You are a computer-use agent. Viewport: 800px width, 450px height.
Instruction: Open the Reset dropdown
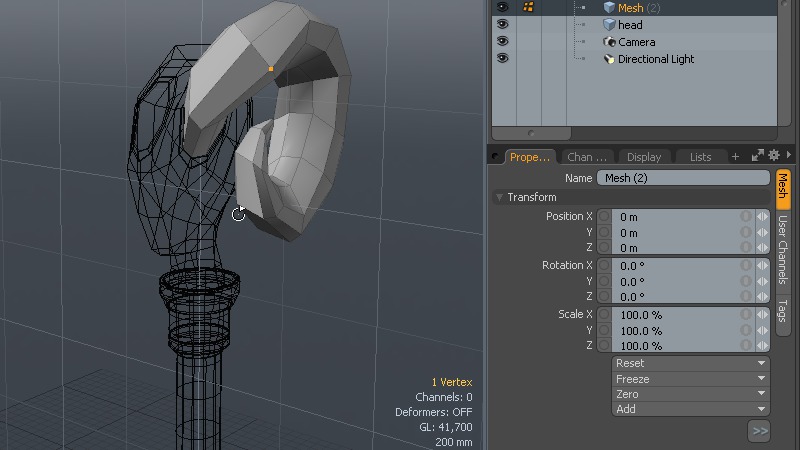690,363
